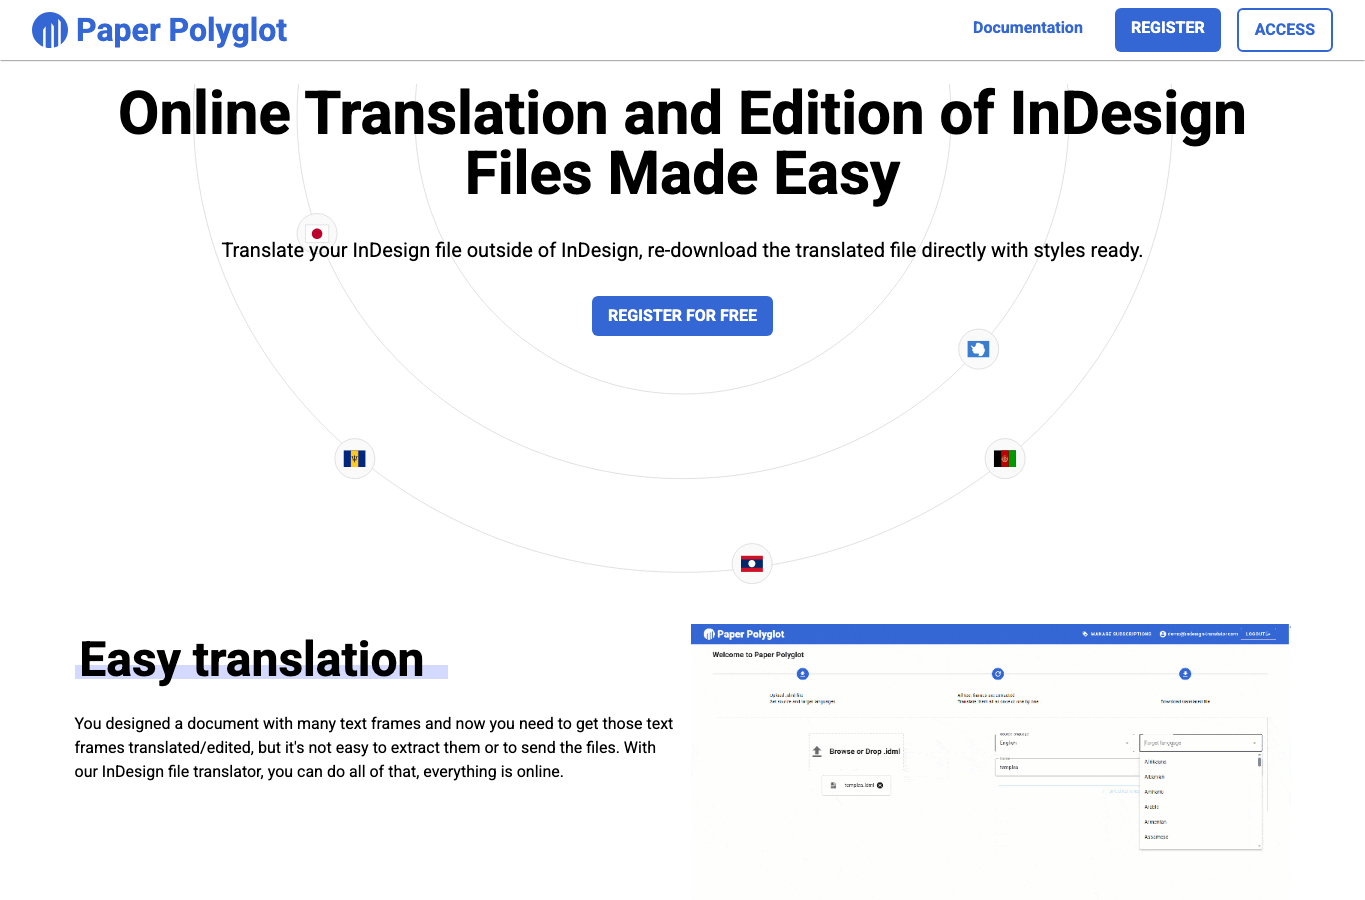
Task: Click the REGISTER button in header
Action: [x=1167, y=29]
